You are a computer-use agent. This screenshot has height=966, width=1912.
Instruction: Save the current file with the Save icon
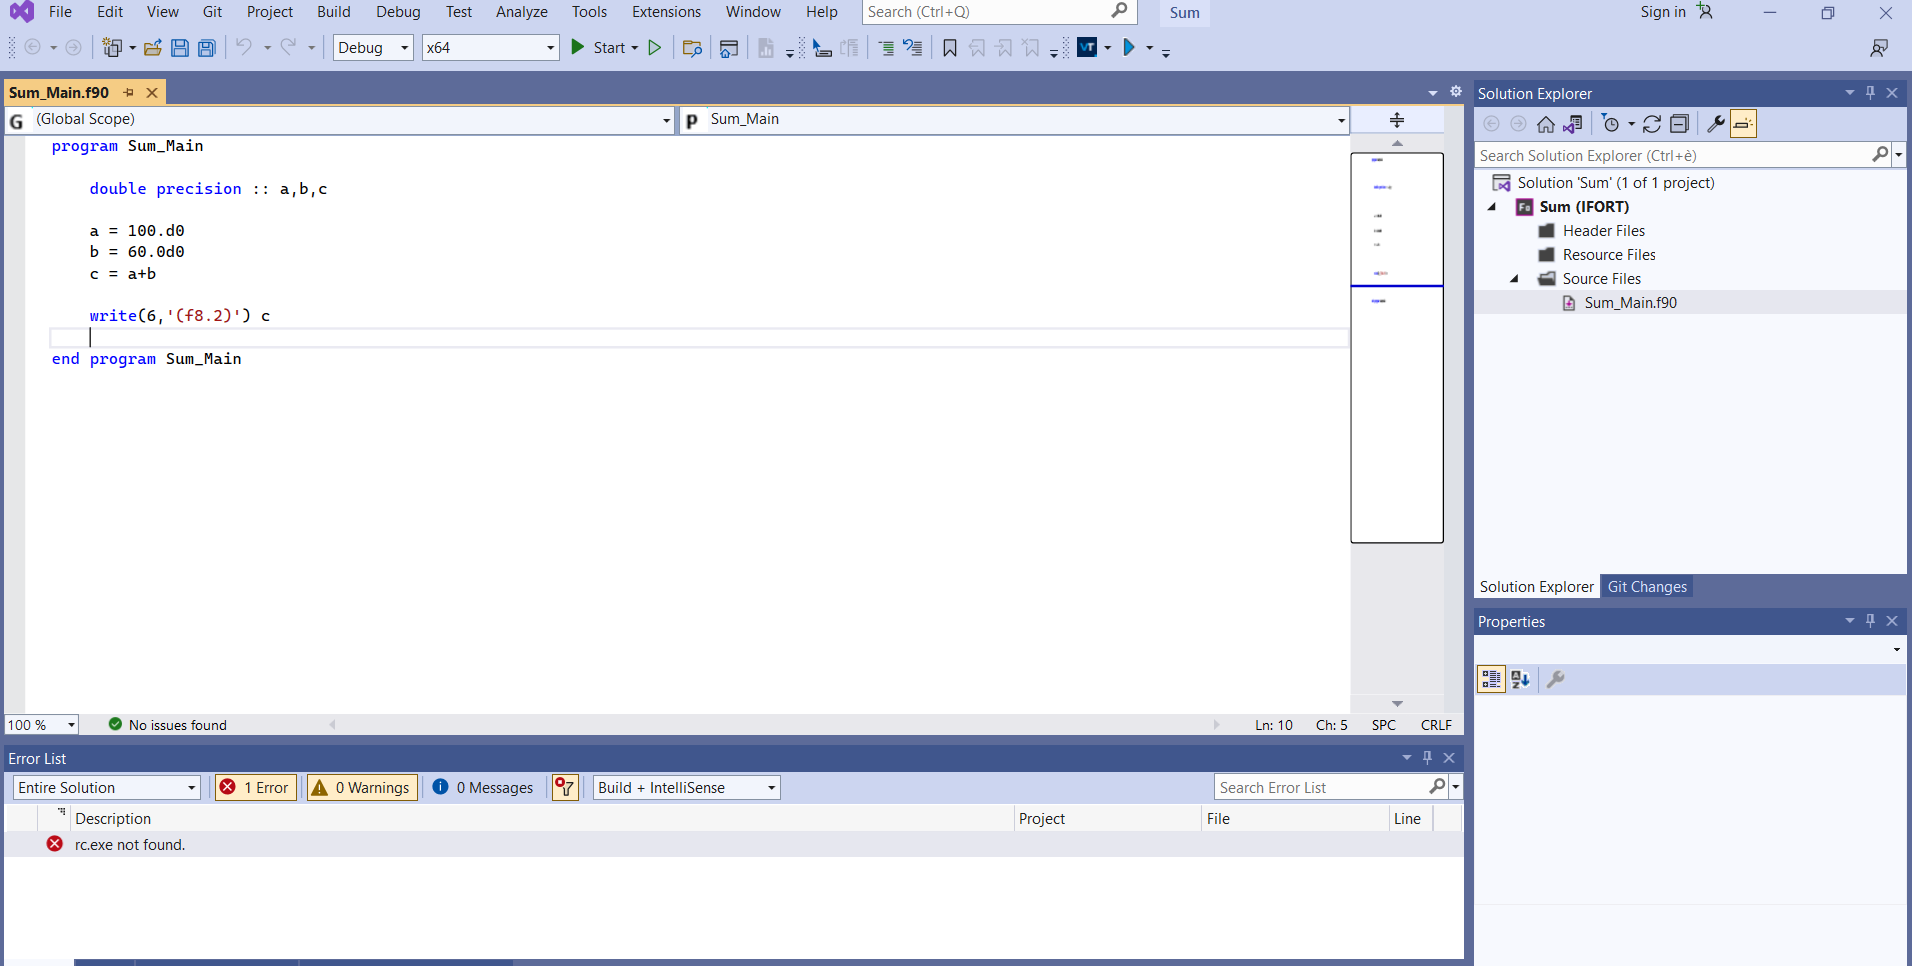180,48
